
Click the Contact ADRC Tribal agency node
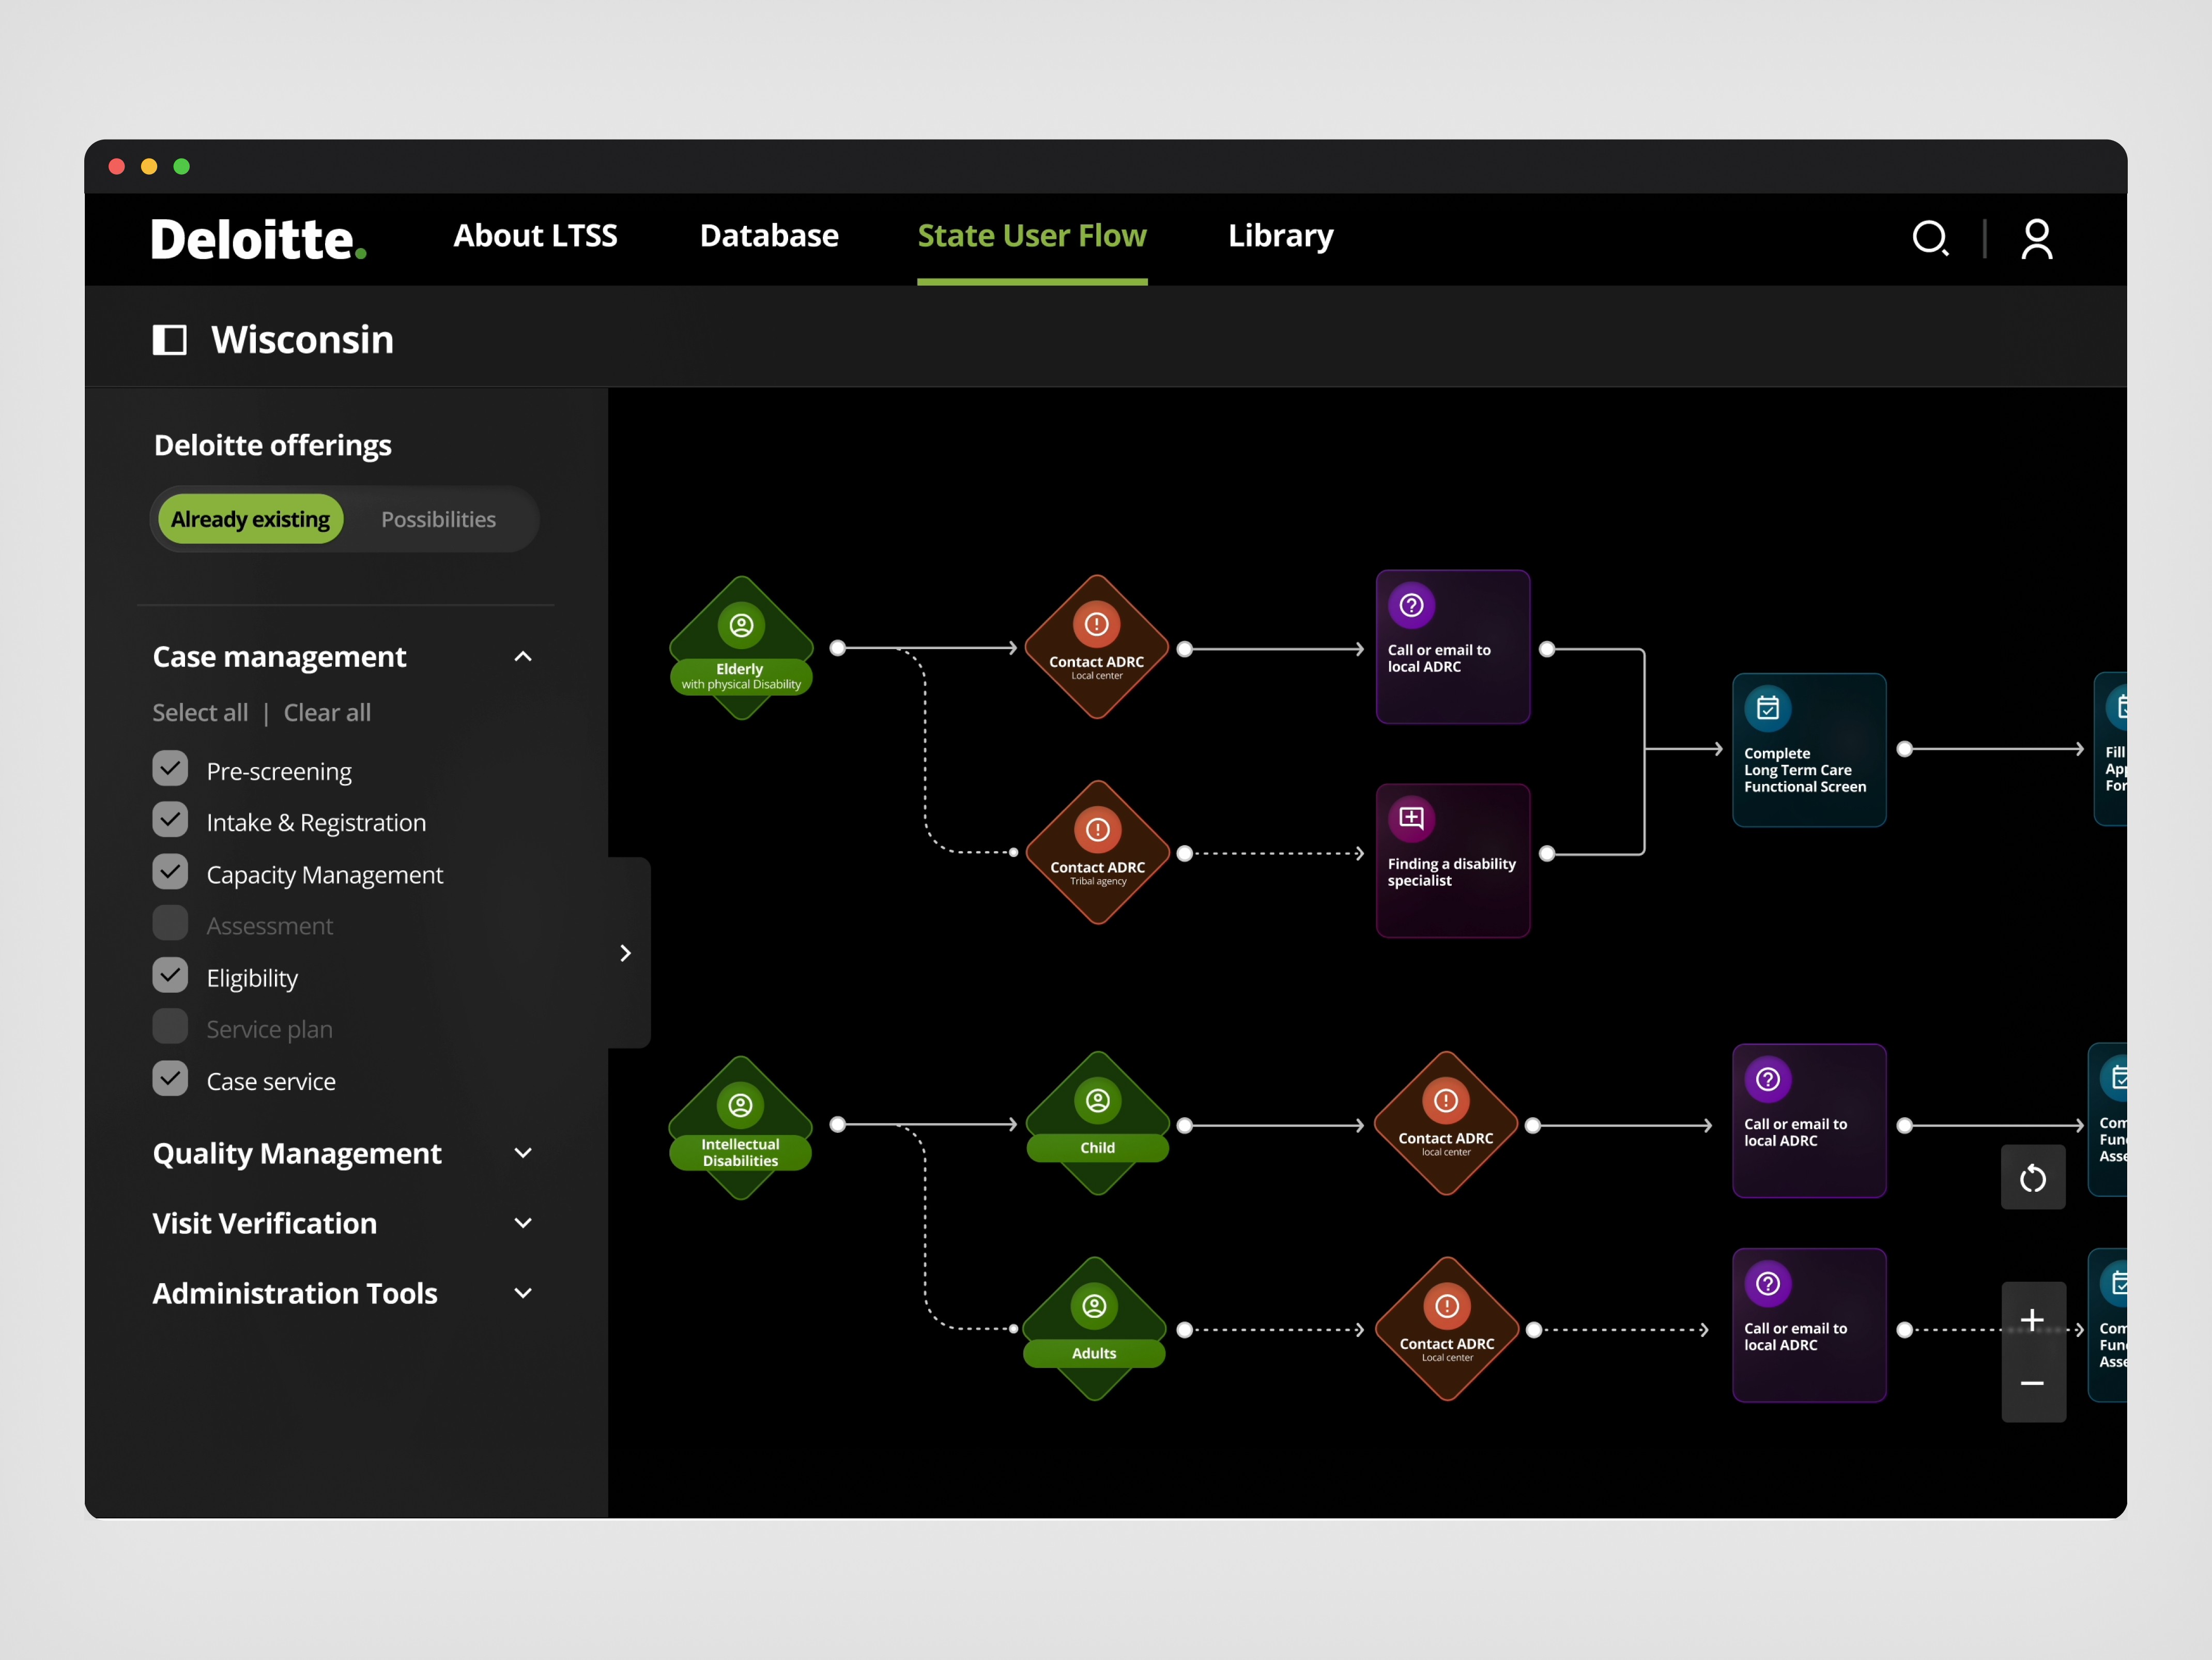[x=1097, y=853]
